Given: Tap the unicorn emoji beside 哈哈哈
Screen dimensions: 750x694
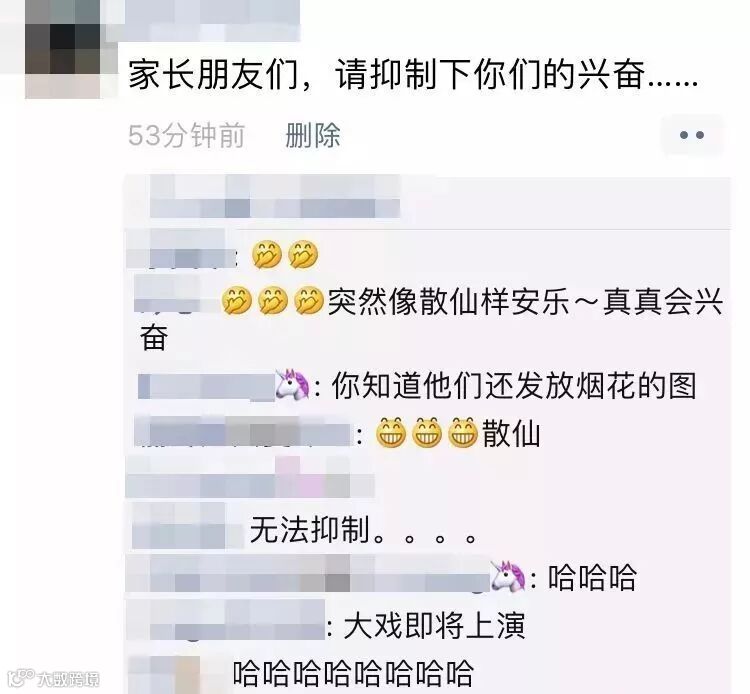Looking at the screenshot, I should click(508, 576).
